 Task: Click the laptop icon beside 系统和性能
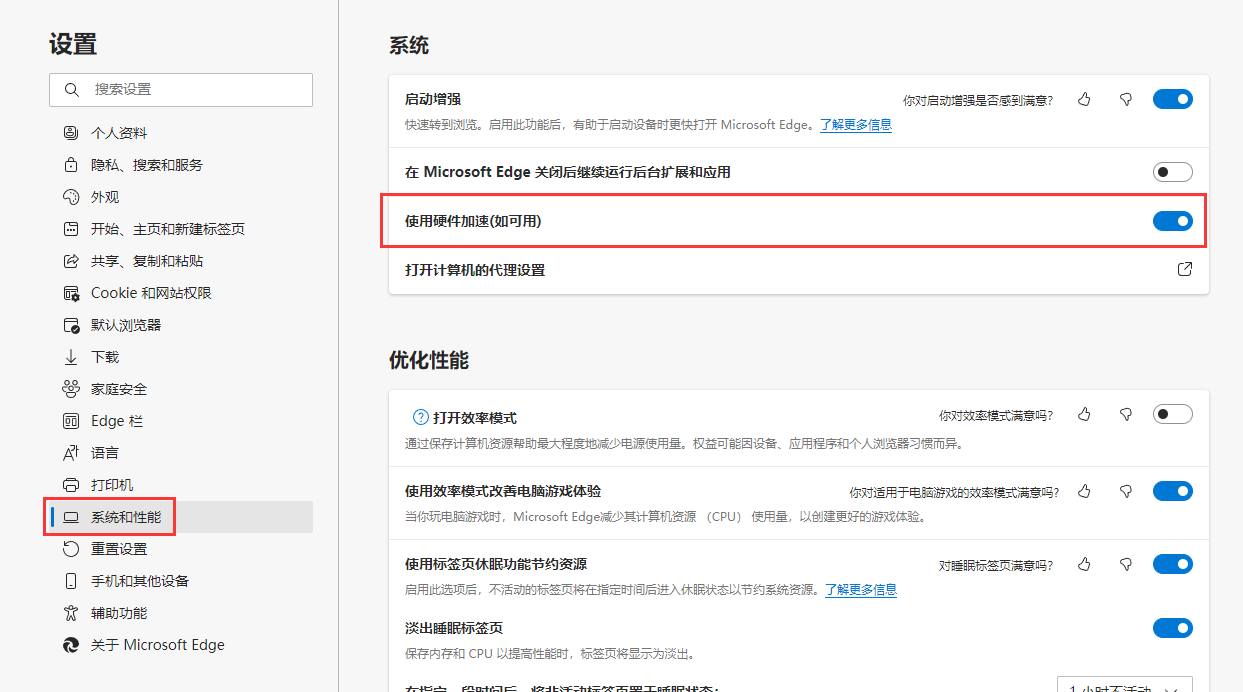[70, 517]
